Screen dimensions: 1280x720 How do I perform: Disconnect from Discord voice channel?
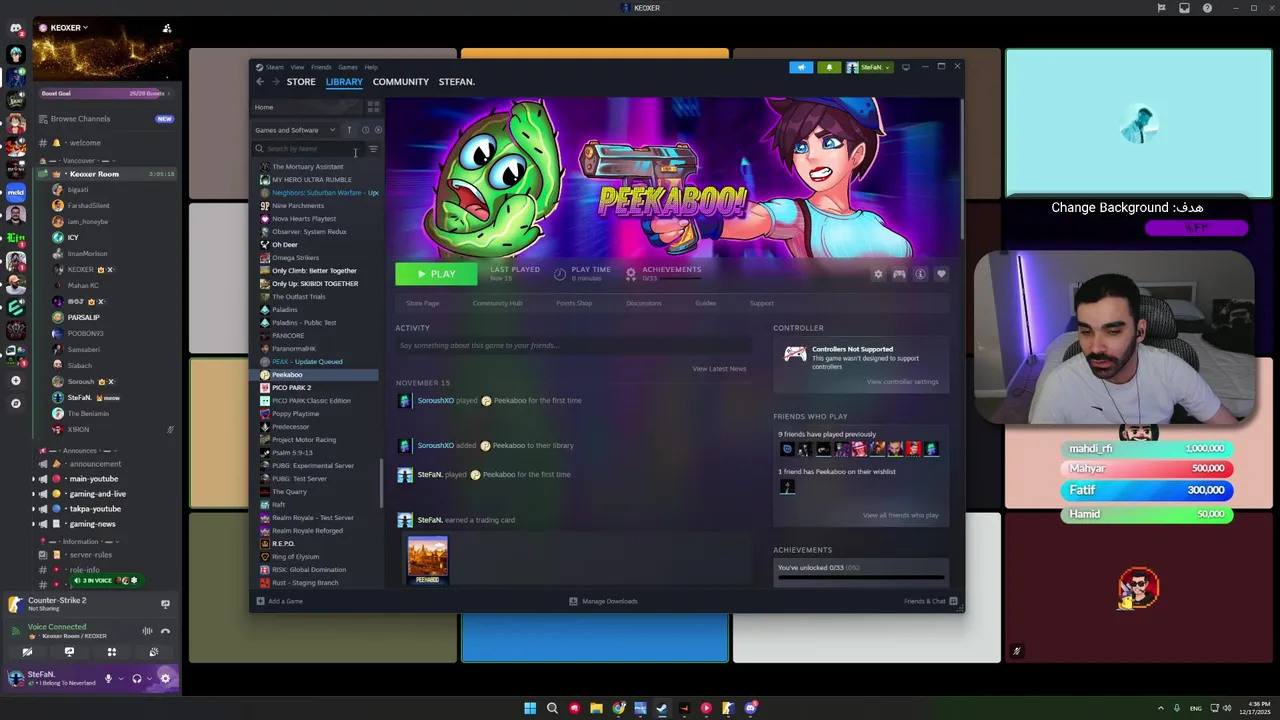pyautogui.click(x=165, y=631)
